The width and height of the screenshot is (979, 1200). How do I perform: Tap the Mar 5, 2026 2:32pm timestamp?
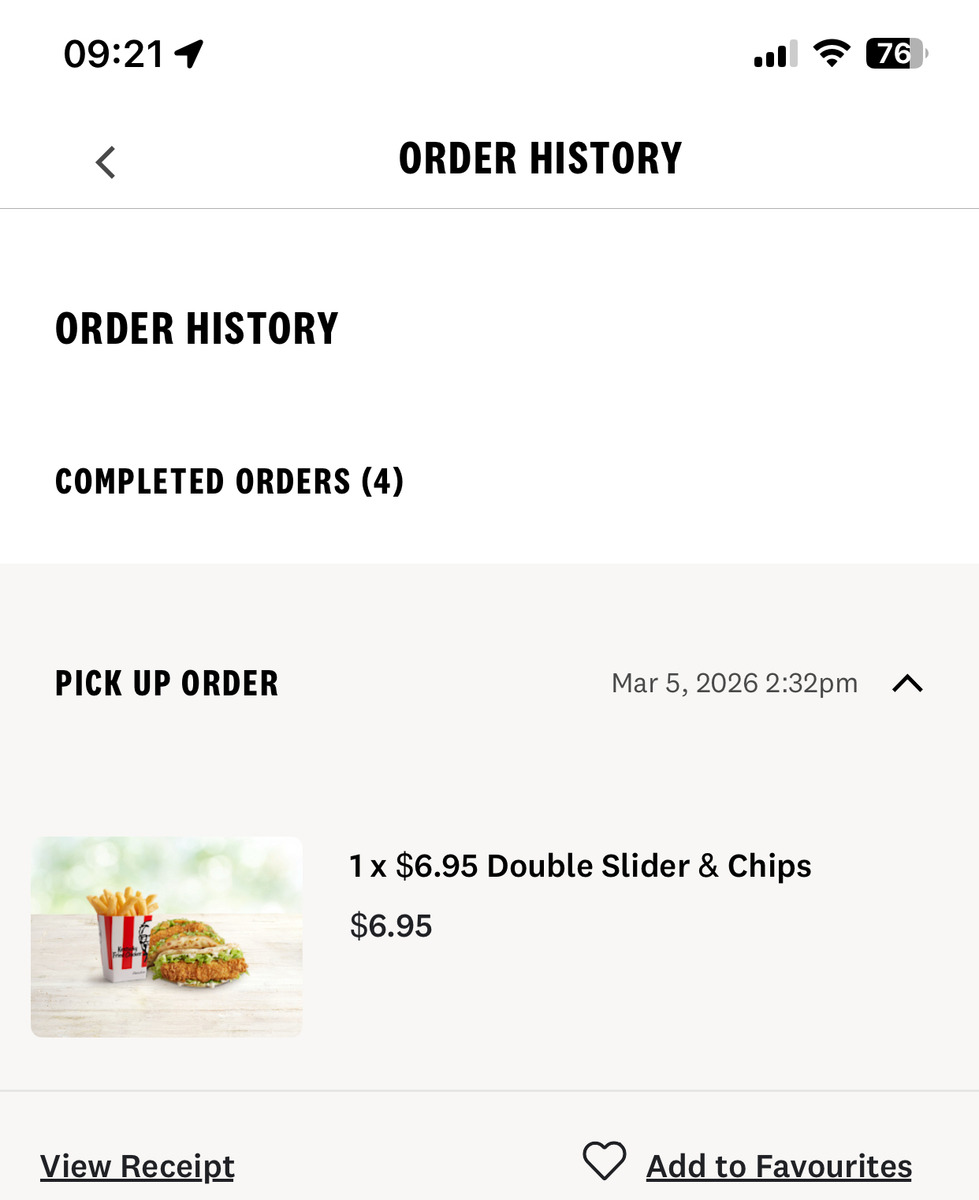[x=734, y=684]
